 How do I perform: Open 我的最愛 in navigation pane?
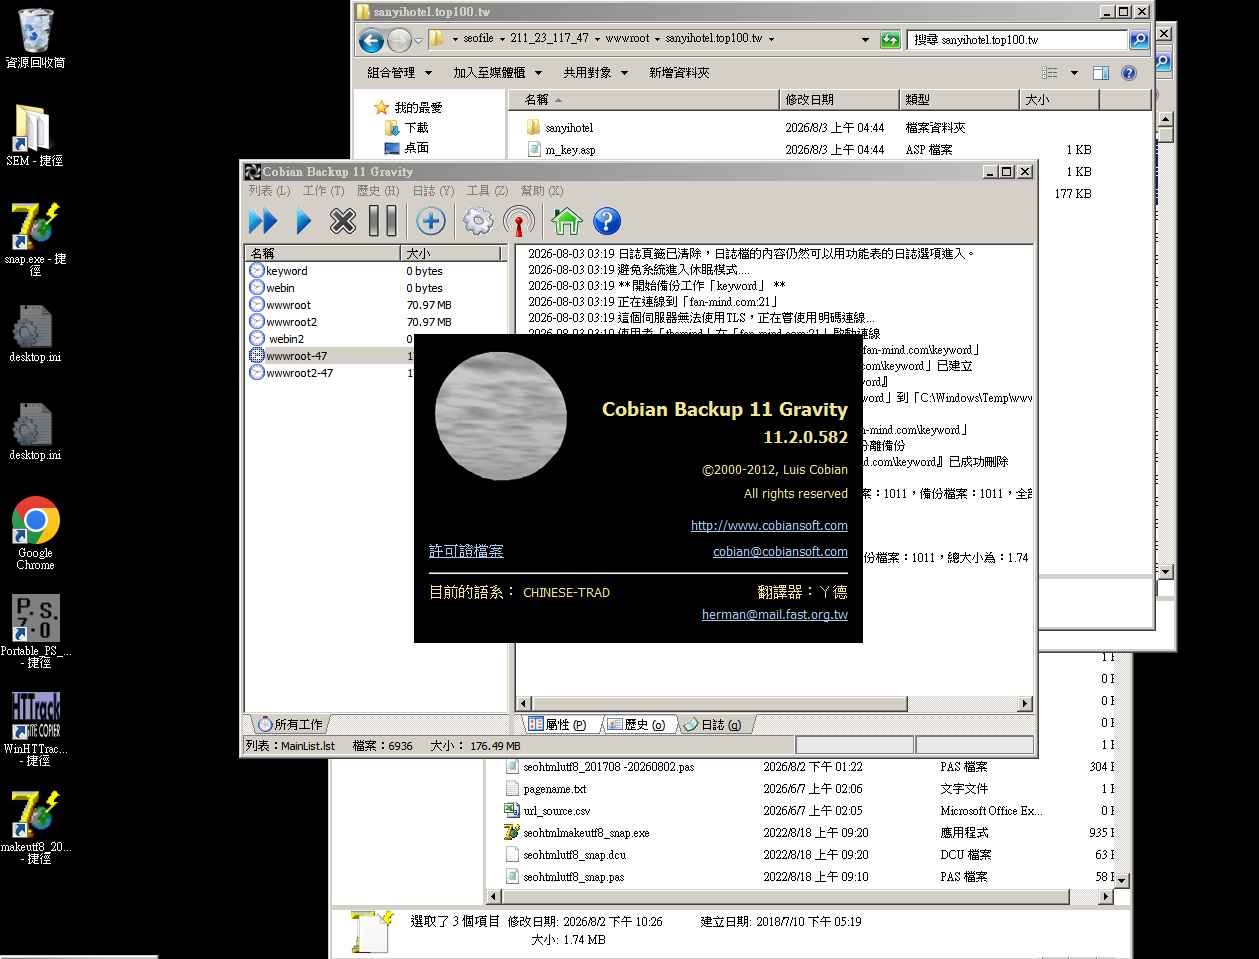pos(407,107)
